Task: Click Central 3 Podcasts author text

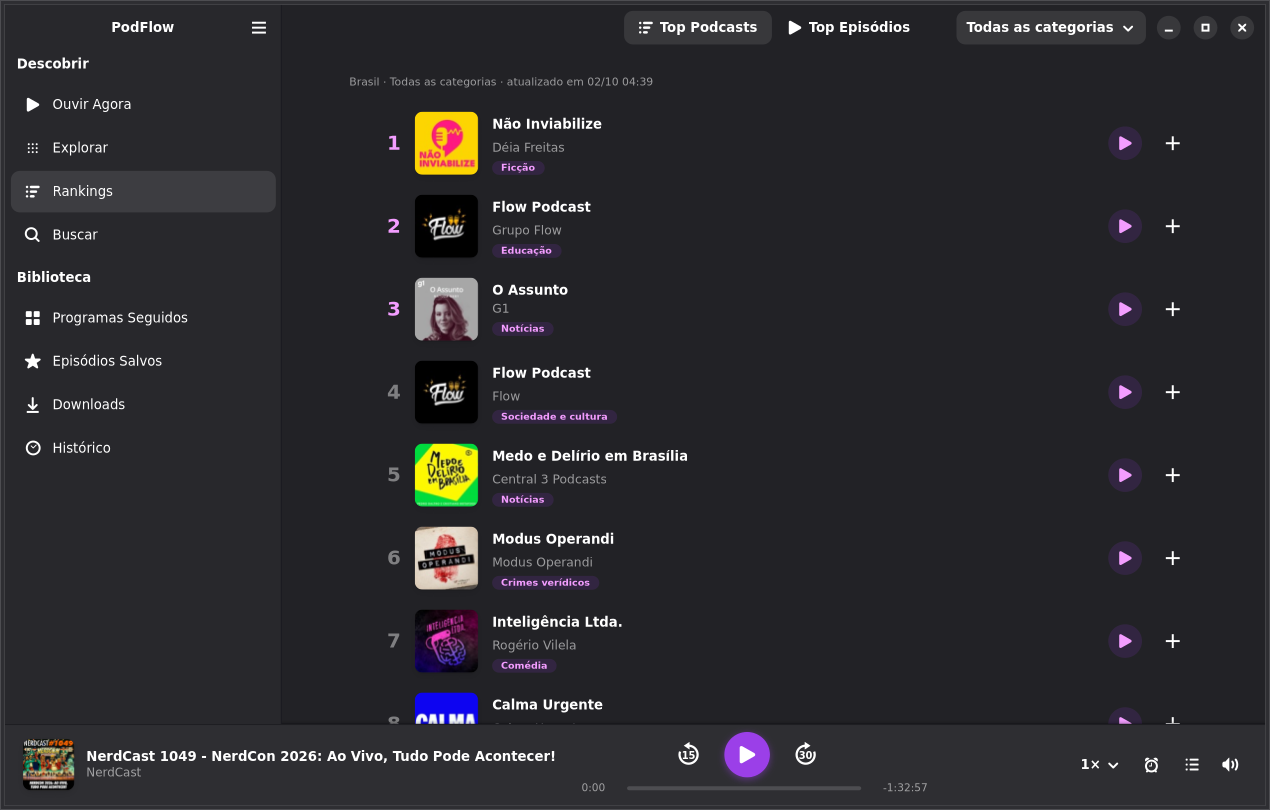Action: [x=549, y=480]
